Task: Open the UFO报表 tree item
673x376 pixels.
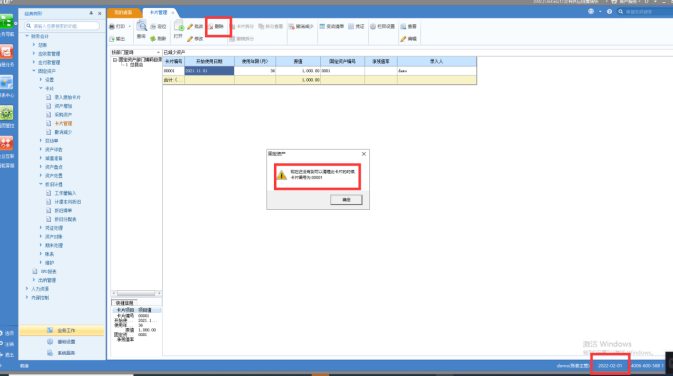Action: (x=48, y=271)
